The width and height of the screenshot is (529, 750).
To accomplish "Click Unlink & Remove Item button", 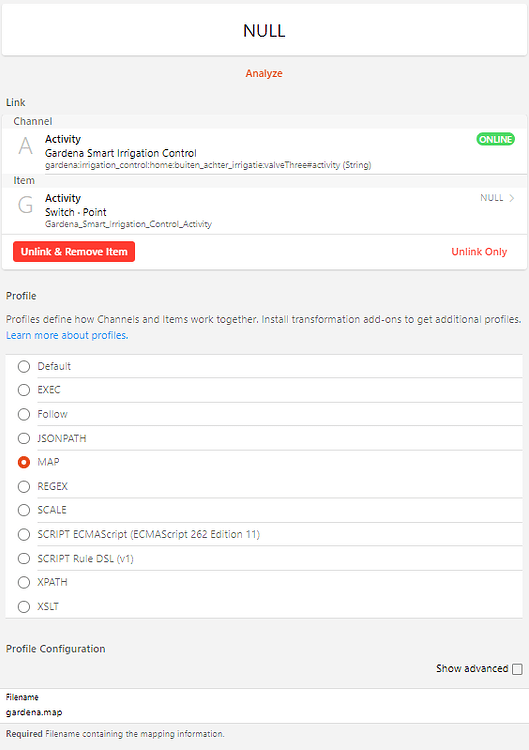I will point(74,252).
